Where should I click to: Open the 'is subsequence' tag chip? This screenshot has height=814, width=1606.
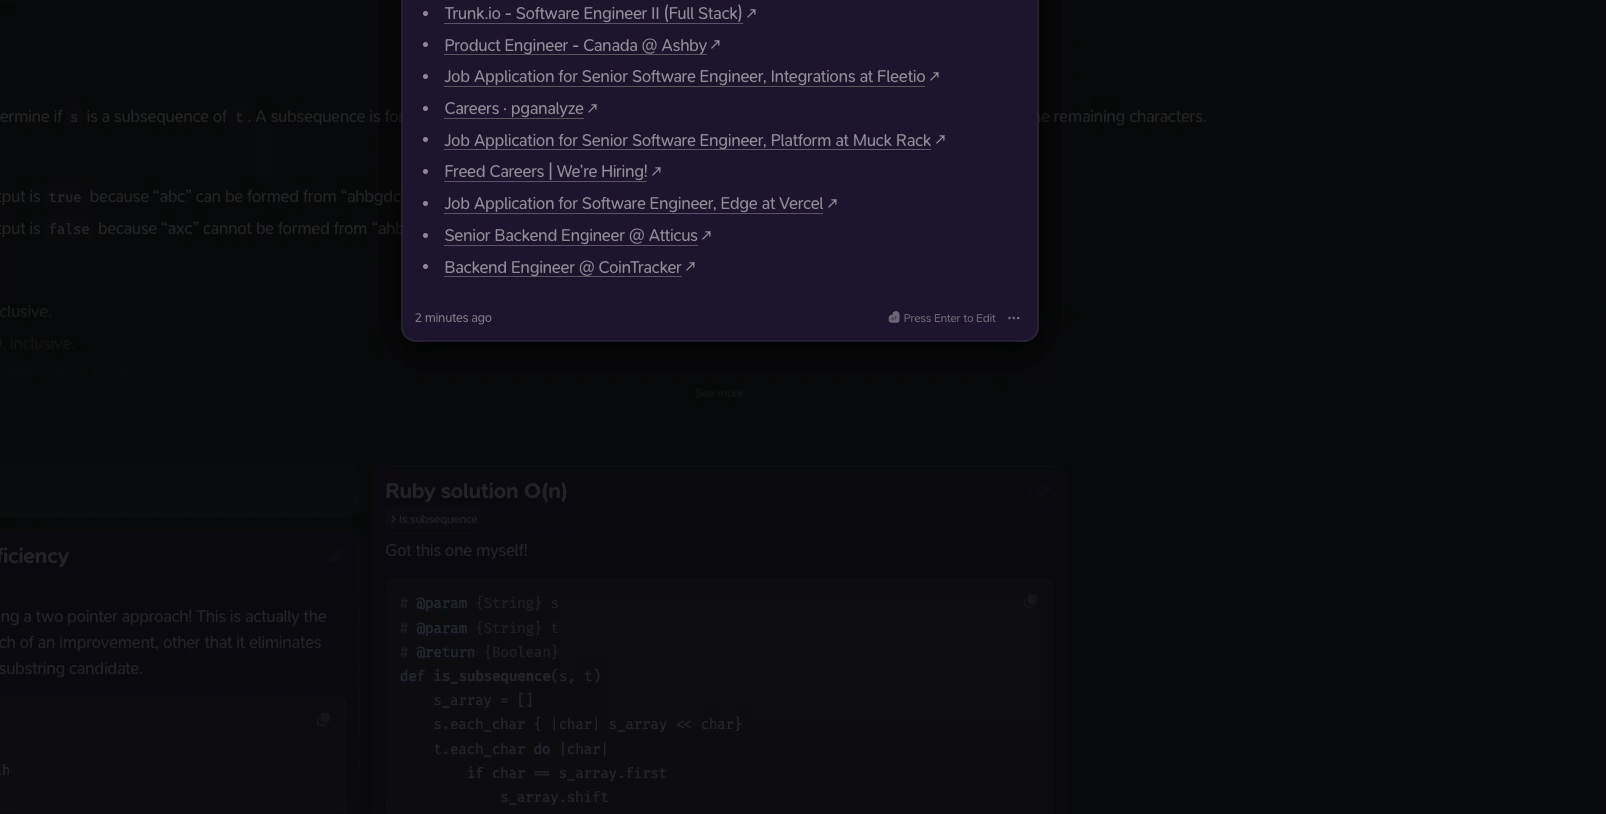click(x=433, y=519)
